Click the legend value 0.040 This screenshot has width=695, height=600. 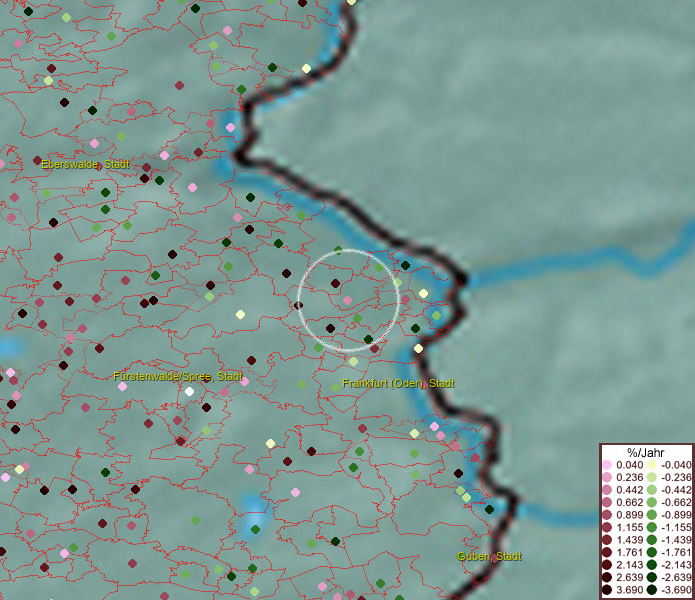point(629,465)
